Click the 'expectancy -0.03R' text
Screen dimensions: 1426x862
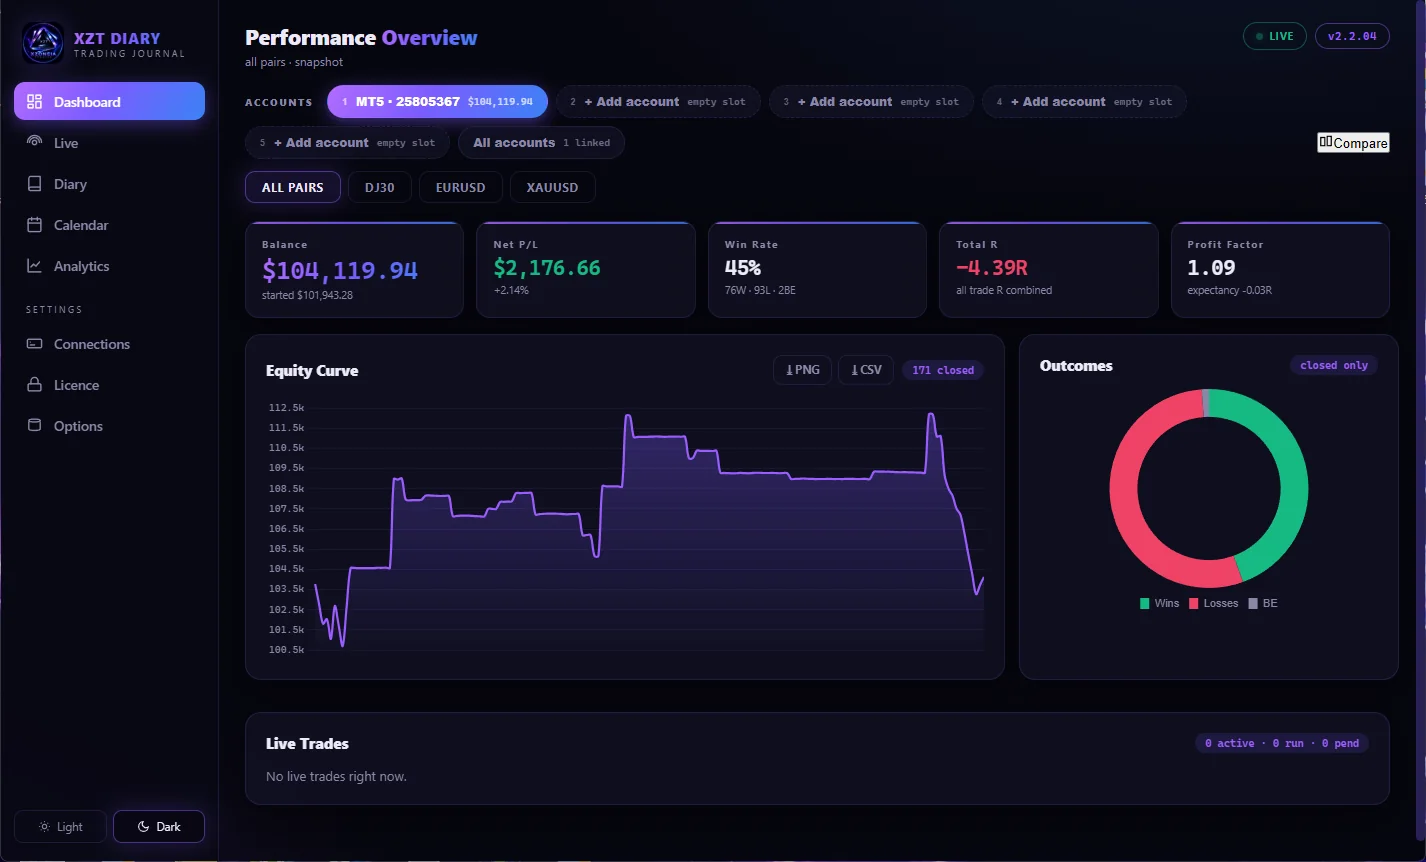(1229, 290)
